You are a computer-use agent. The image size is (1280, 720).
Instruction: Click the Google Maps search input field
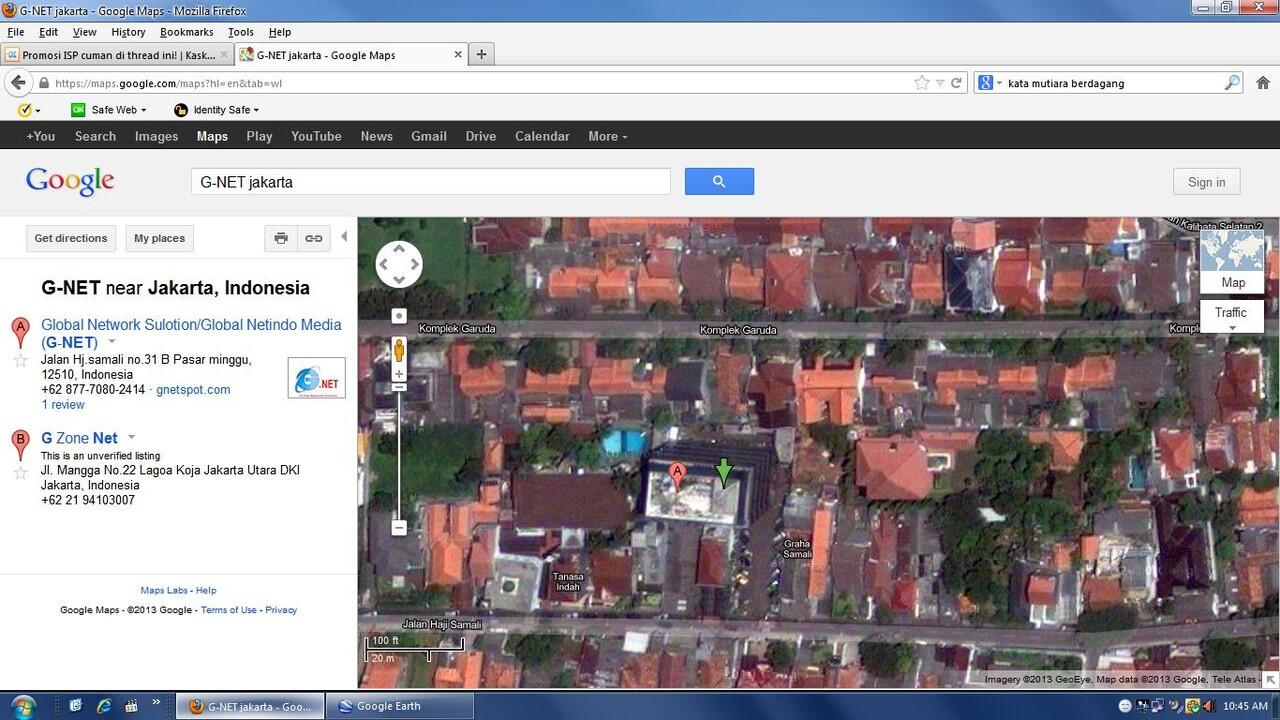(431, 182)
